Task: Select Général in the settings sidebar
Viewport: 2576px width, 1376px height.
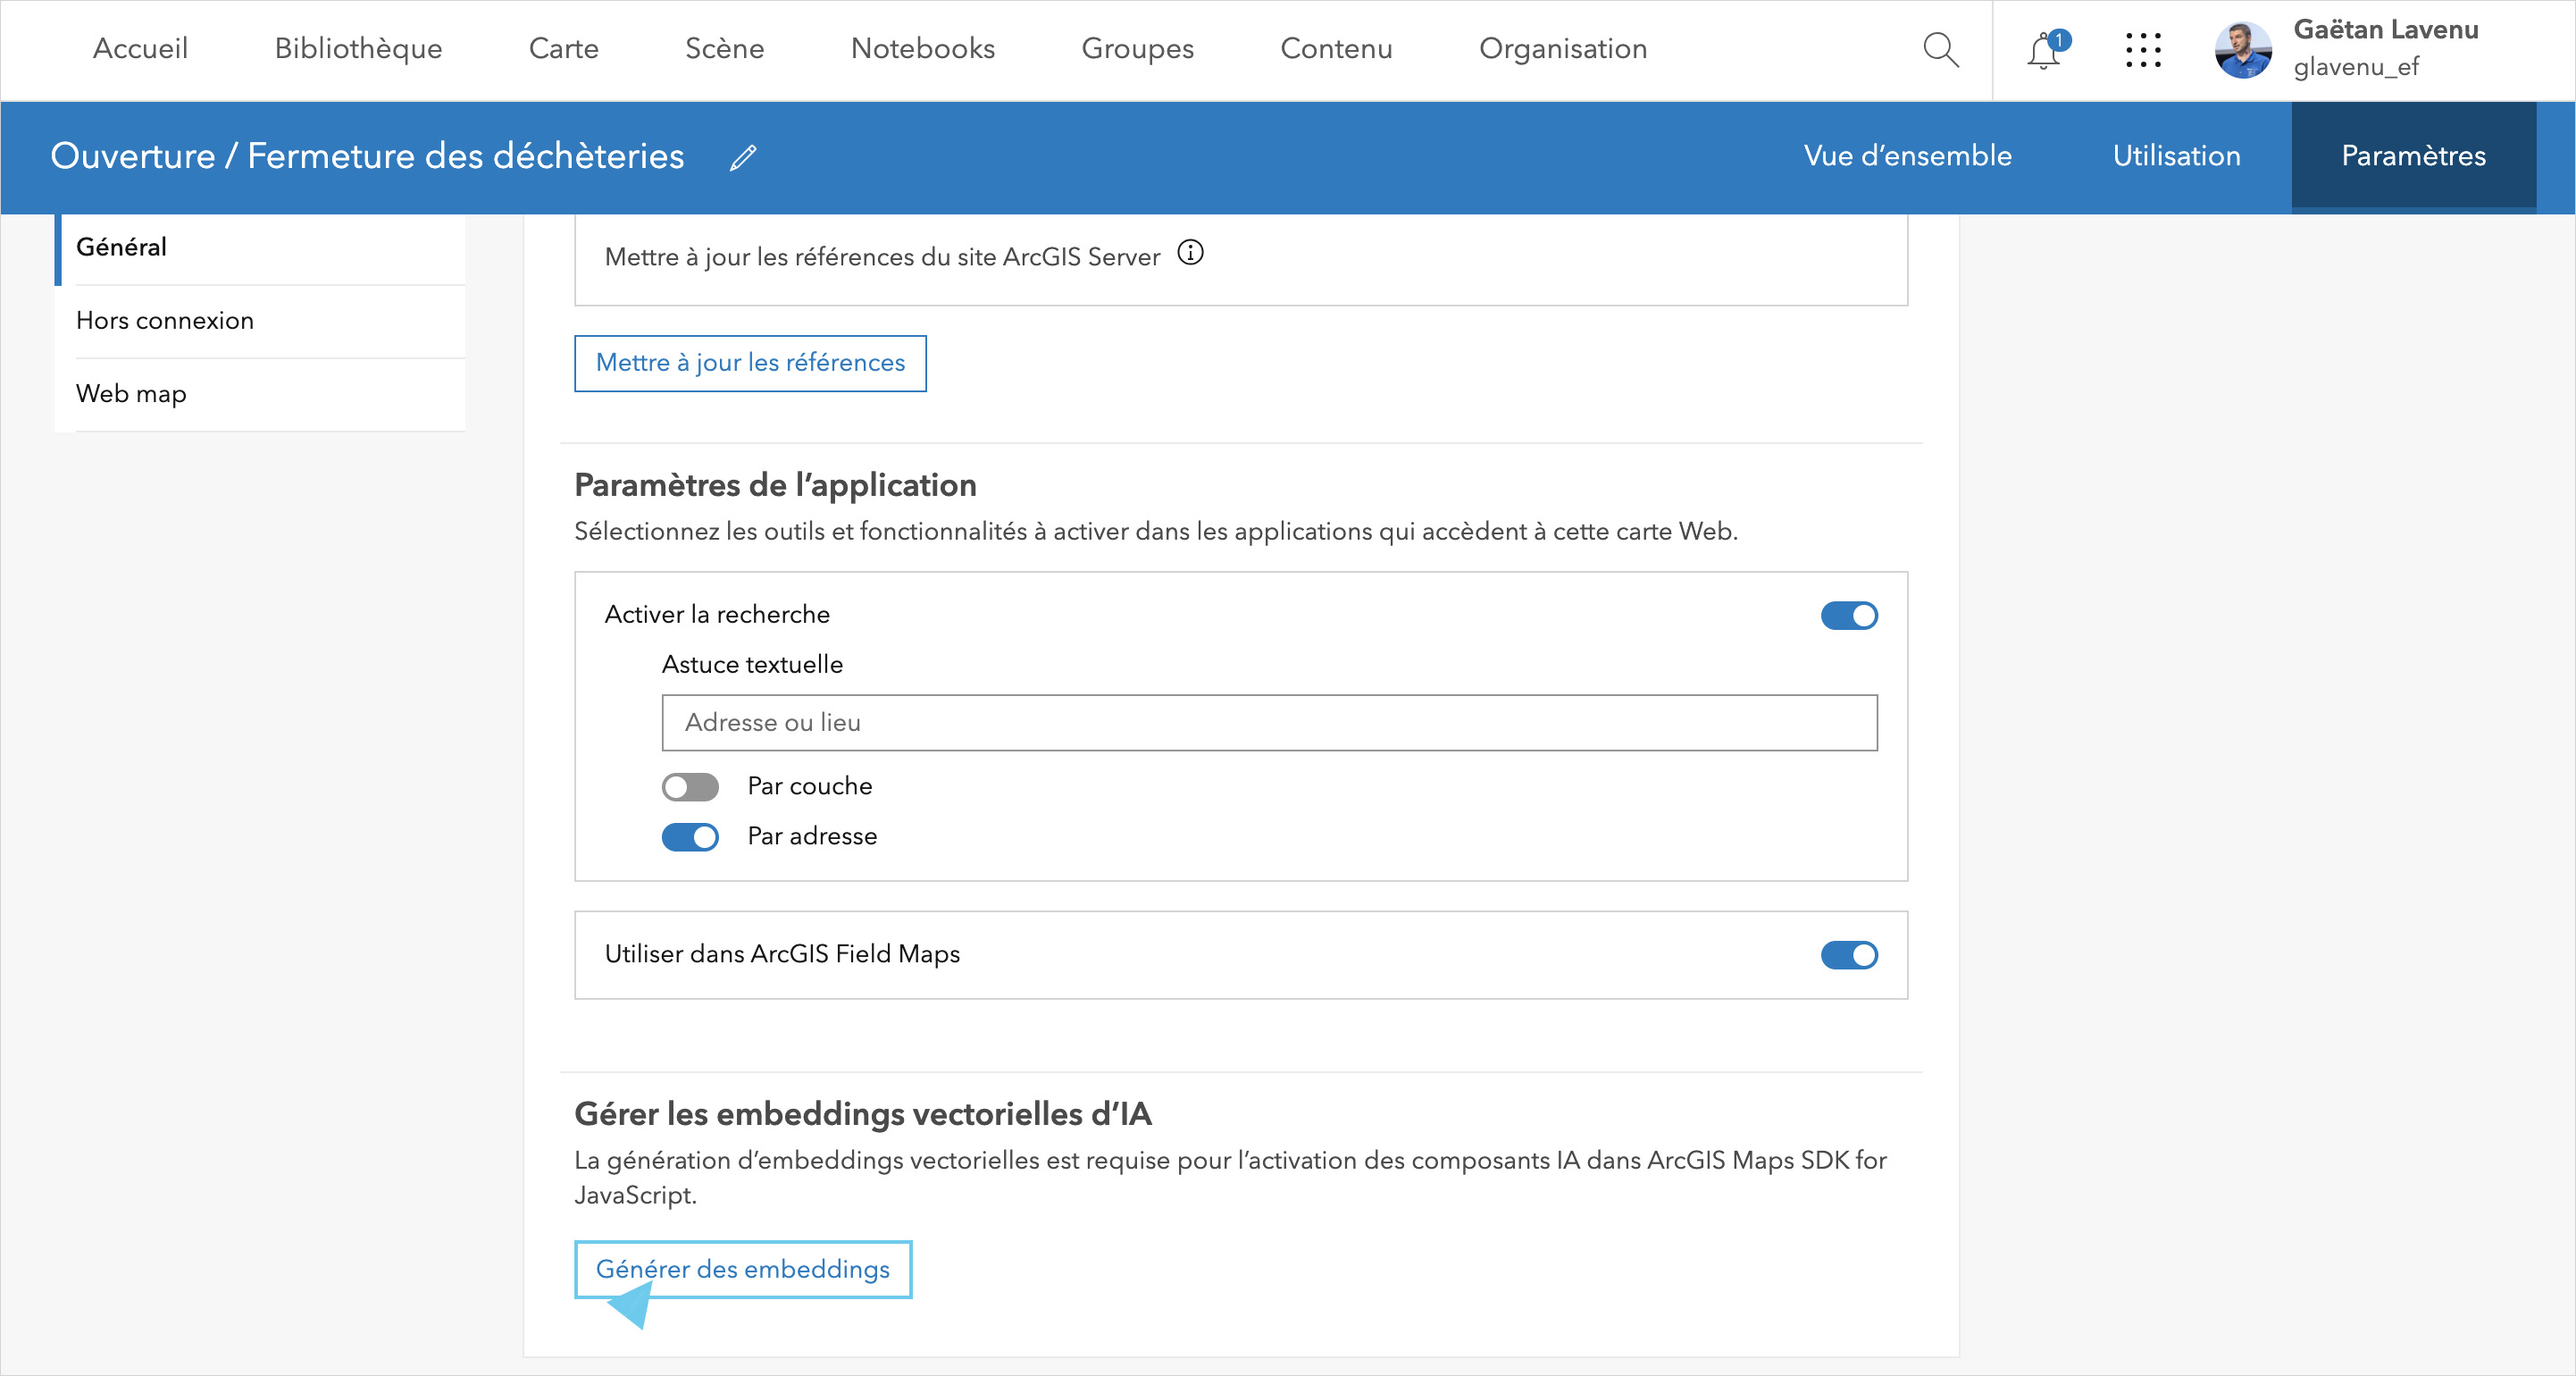Action: coord(260,248)
